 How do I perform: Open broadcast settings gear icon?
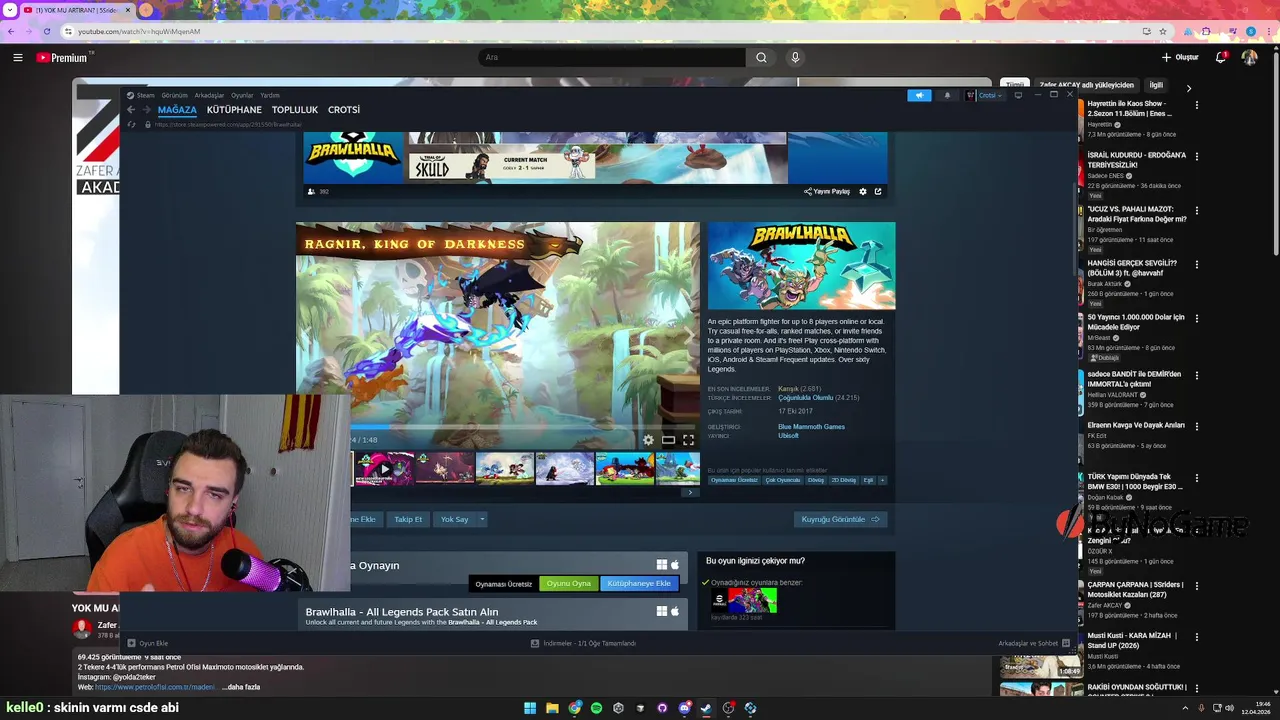coord(863,191)
